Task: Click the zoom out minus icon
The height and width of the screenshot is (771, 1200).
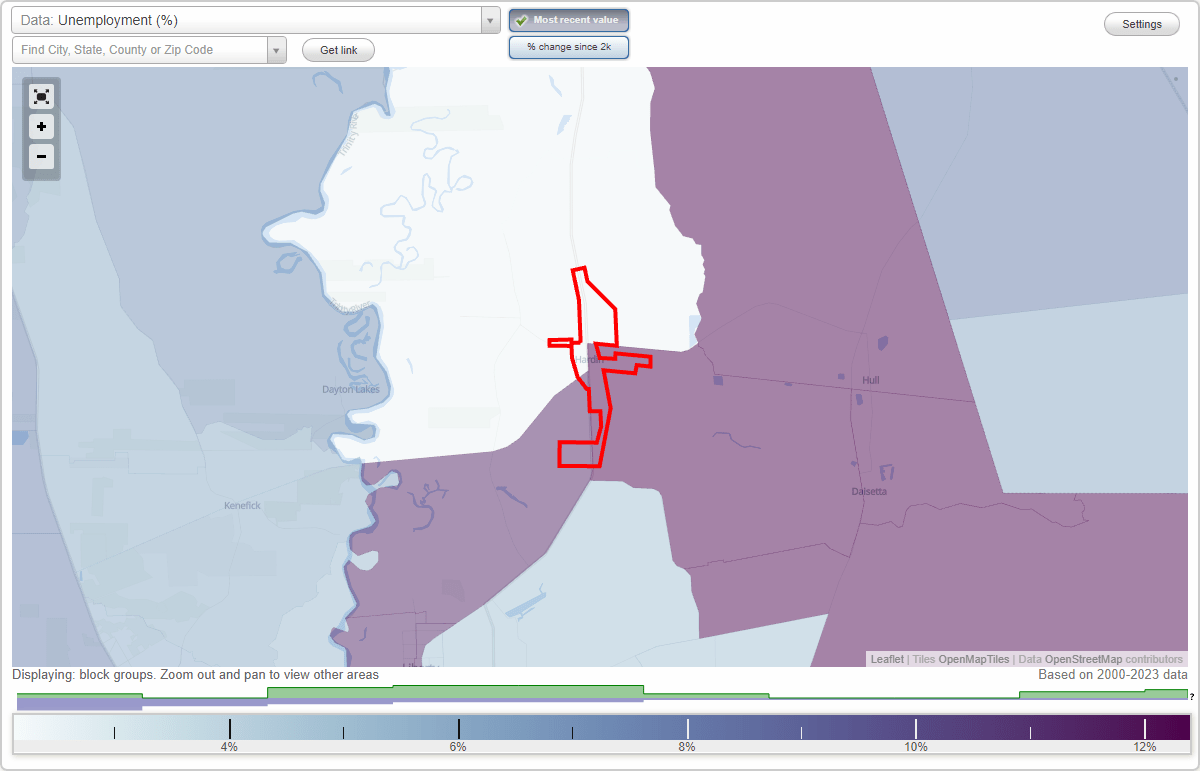Action: (41, 157)
